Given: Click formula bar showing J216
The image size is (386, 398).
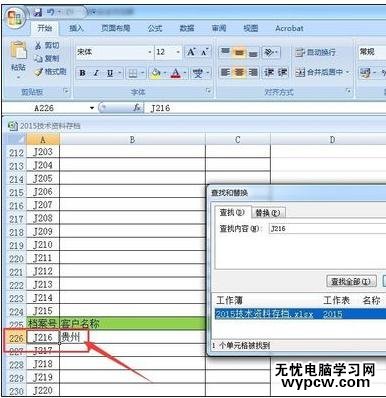Looking at the screenshot, I should click(265, 108).
